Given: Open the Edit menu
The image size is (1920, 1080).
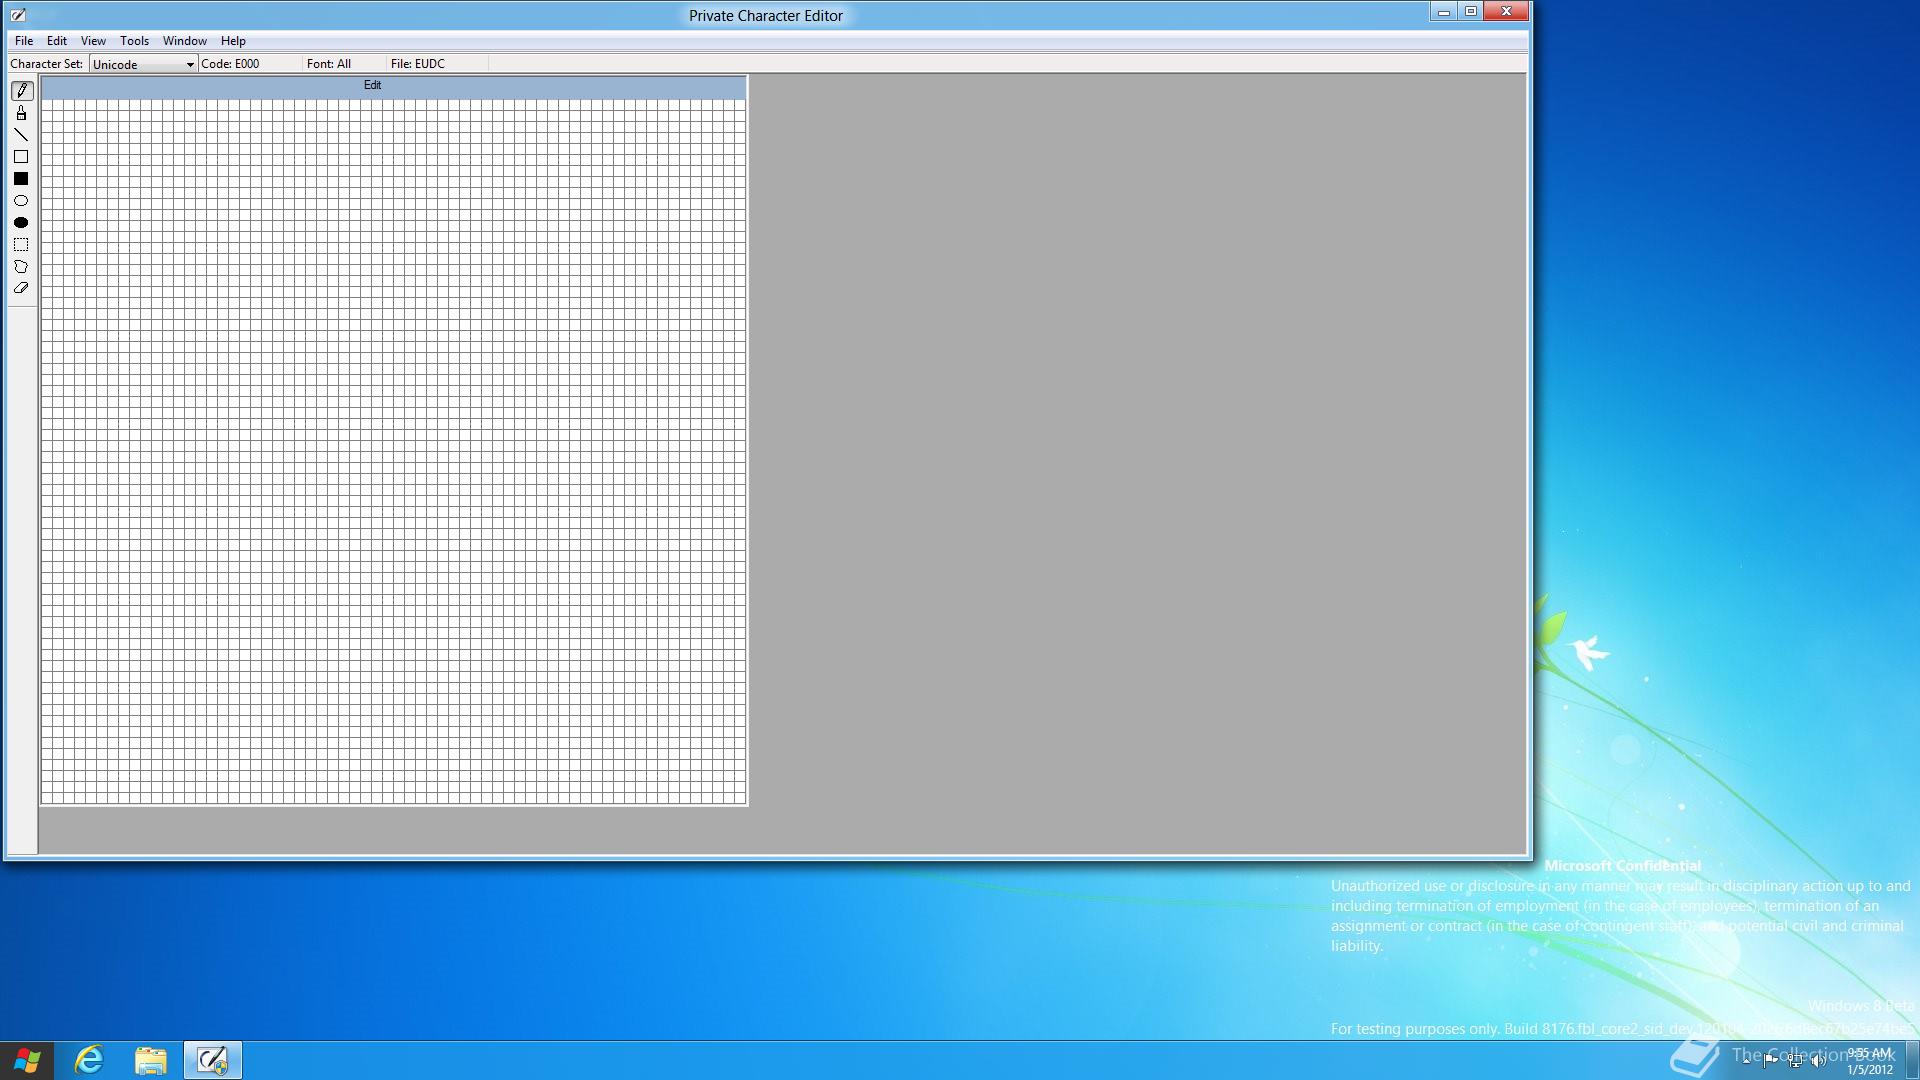Looking at the screenshot, I should point(57,41).
